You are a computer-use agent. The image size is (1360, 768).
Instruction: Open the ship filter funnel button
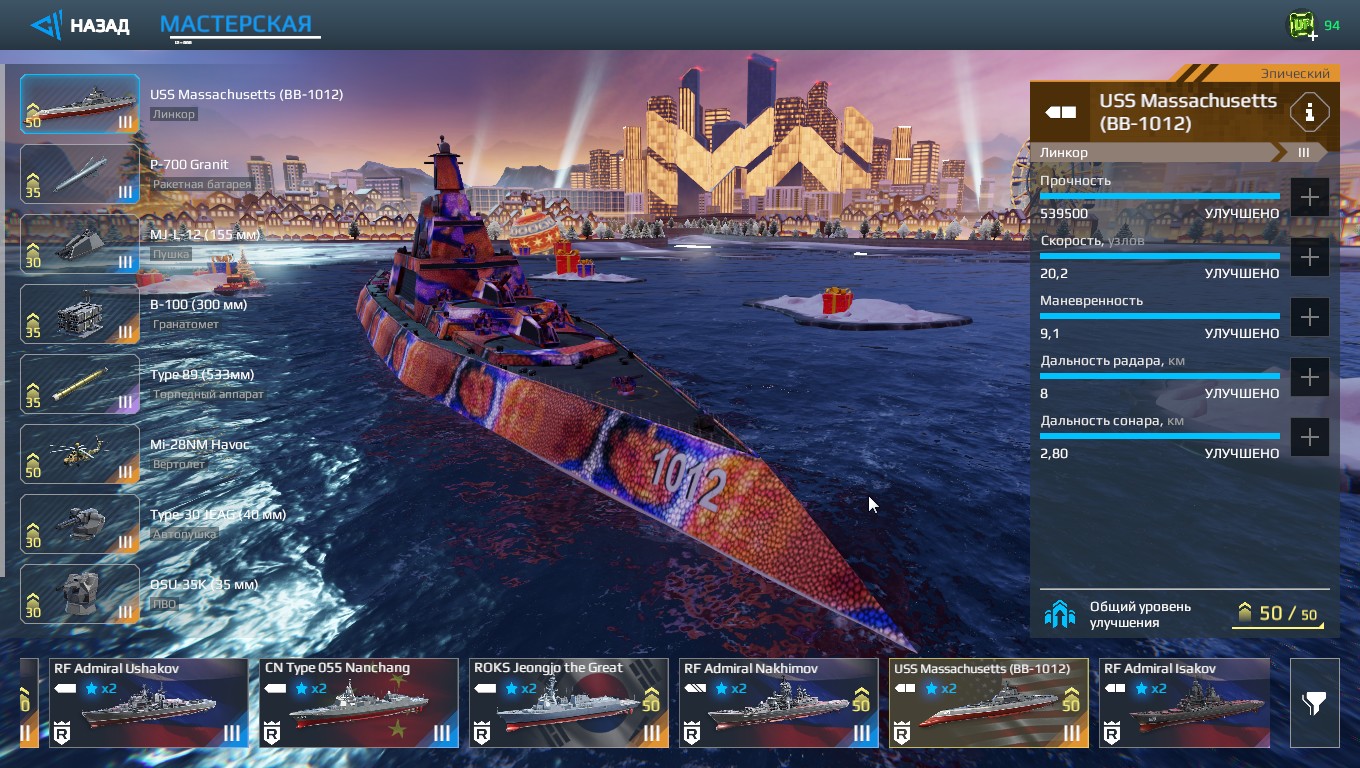pyautogui.click(x=1314, y=703)
